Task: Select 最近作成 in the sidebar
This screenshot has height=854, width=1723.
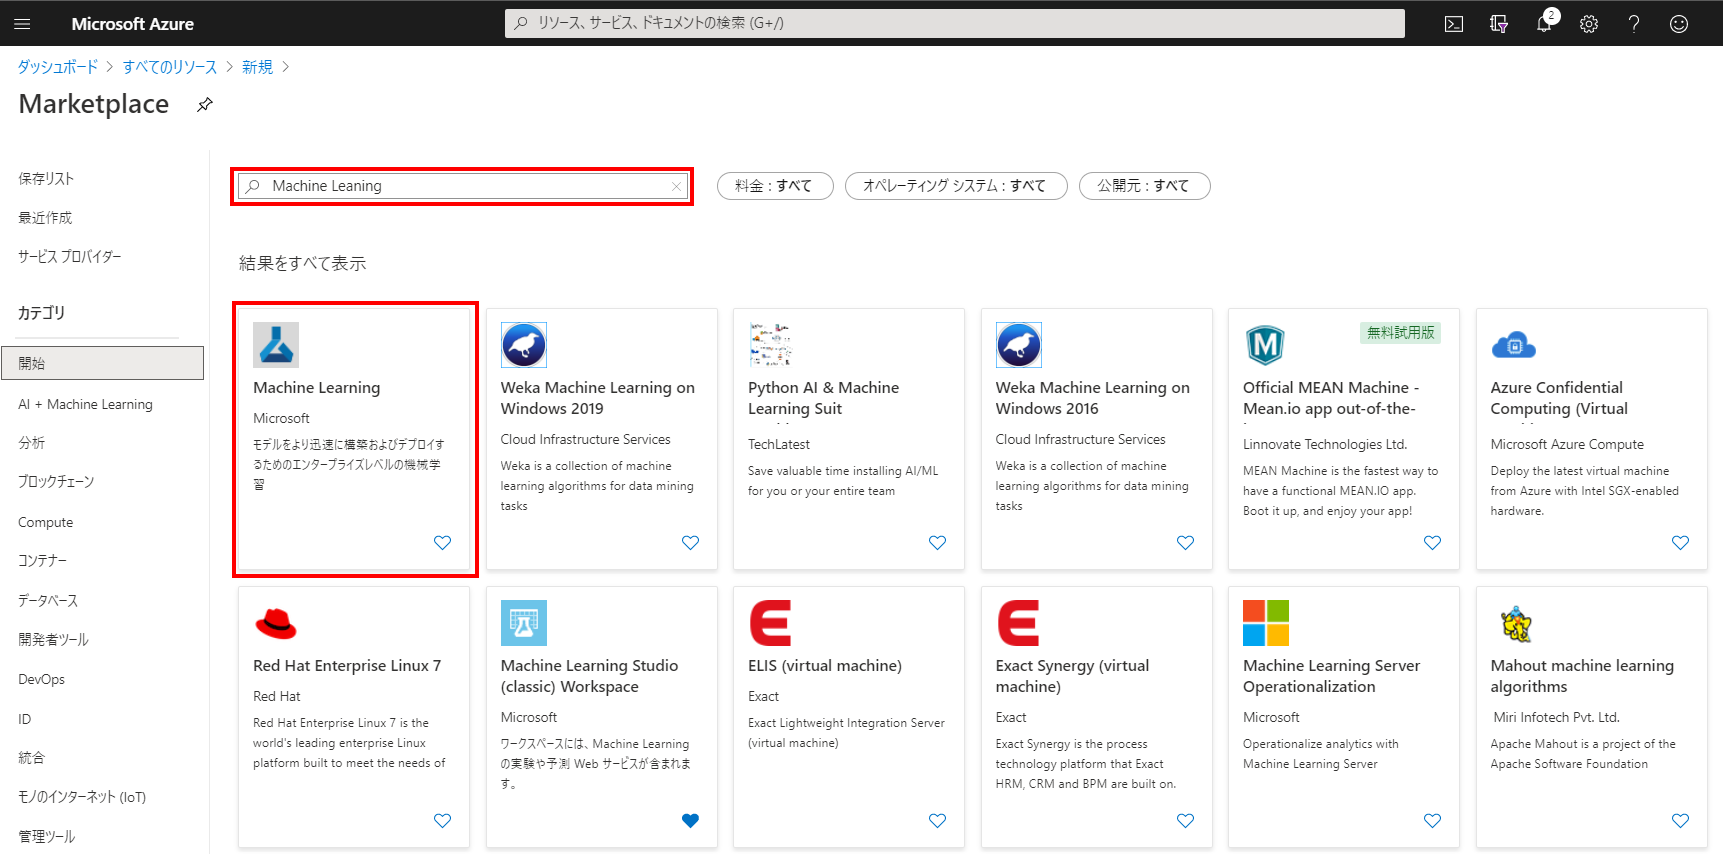Action: 45,218
